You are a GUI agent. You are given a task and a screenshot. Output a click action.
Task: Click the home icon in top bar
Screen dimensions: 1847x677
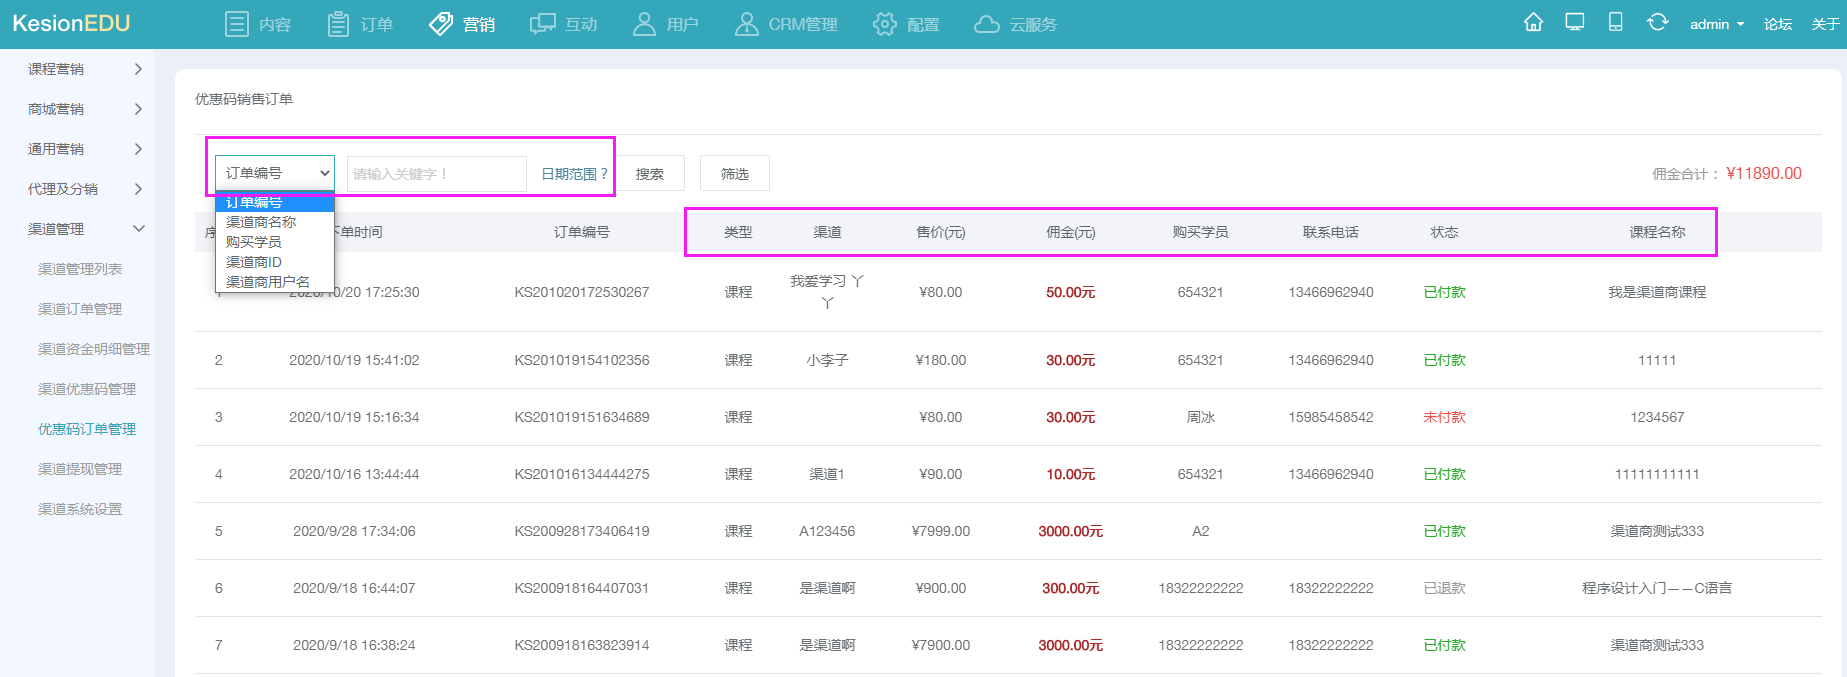tap(1533, 23)
